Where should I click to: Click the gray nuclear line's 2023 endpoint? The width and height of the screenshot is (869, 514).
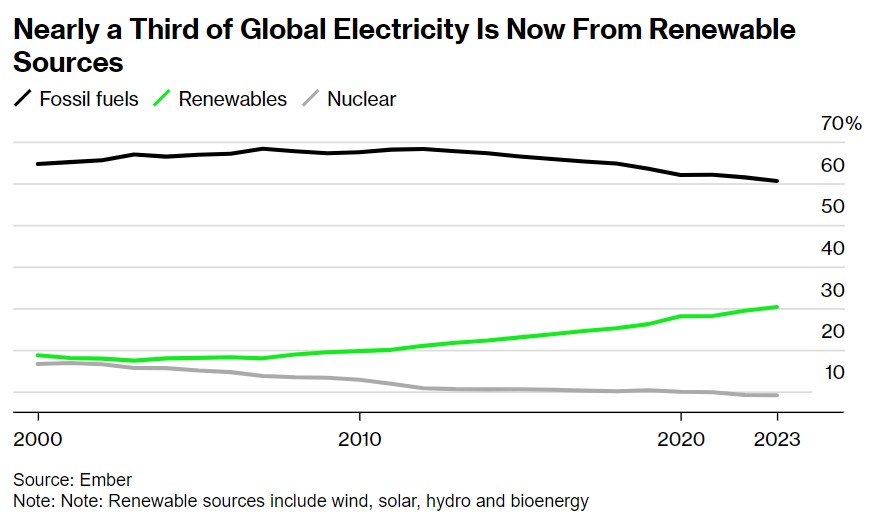click(x=777, y=395)
